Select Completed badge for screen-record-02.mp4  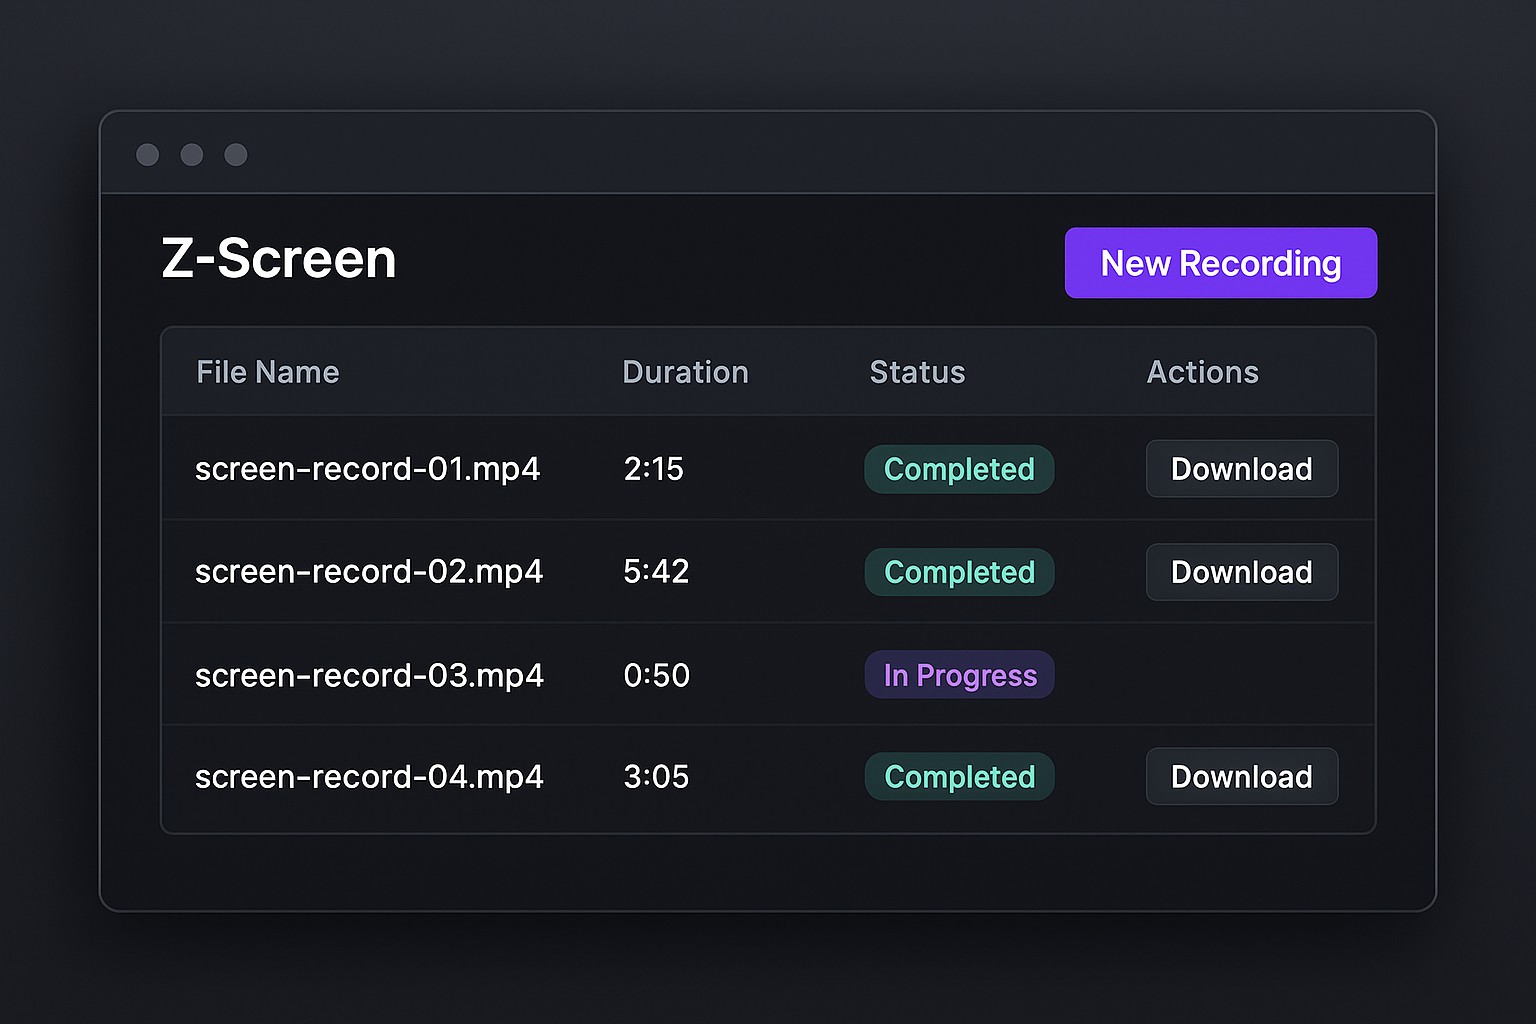(959, 572)
